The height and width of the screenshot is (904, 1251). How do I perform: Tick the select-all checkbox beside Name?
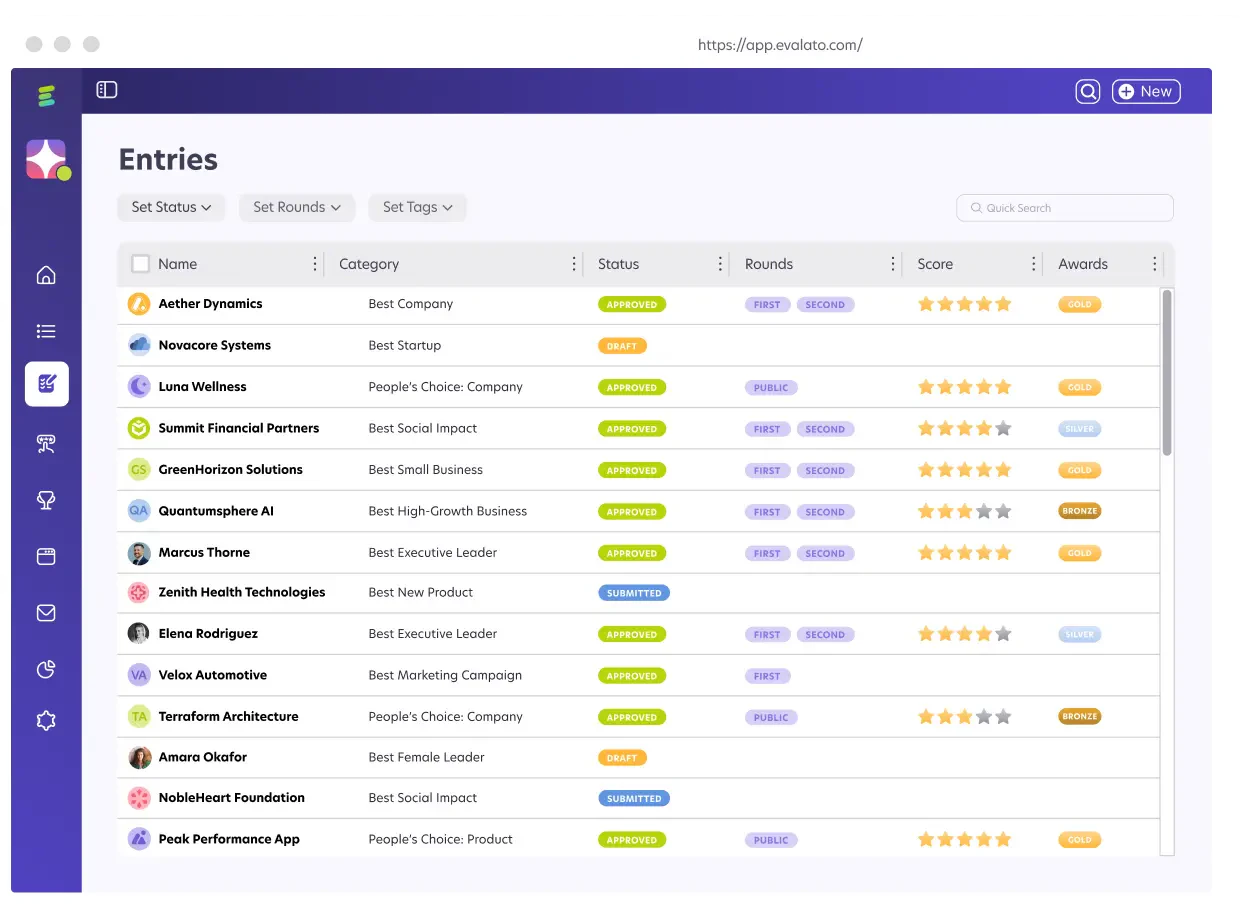point(141,264)
